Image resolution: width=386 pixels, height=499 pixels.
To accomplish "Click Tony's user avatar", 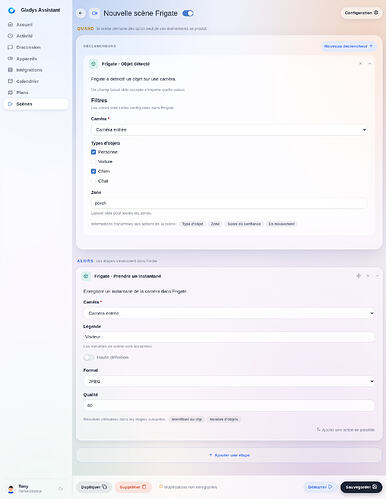I will click(11, 489).
